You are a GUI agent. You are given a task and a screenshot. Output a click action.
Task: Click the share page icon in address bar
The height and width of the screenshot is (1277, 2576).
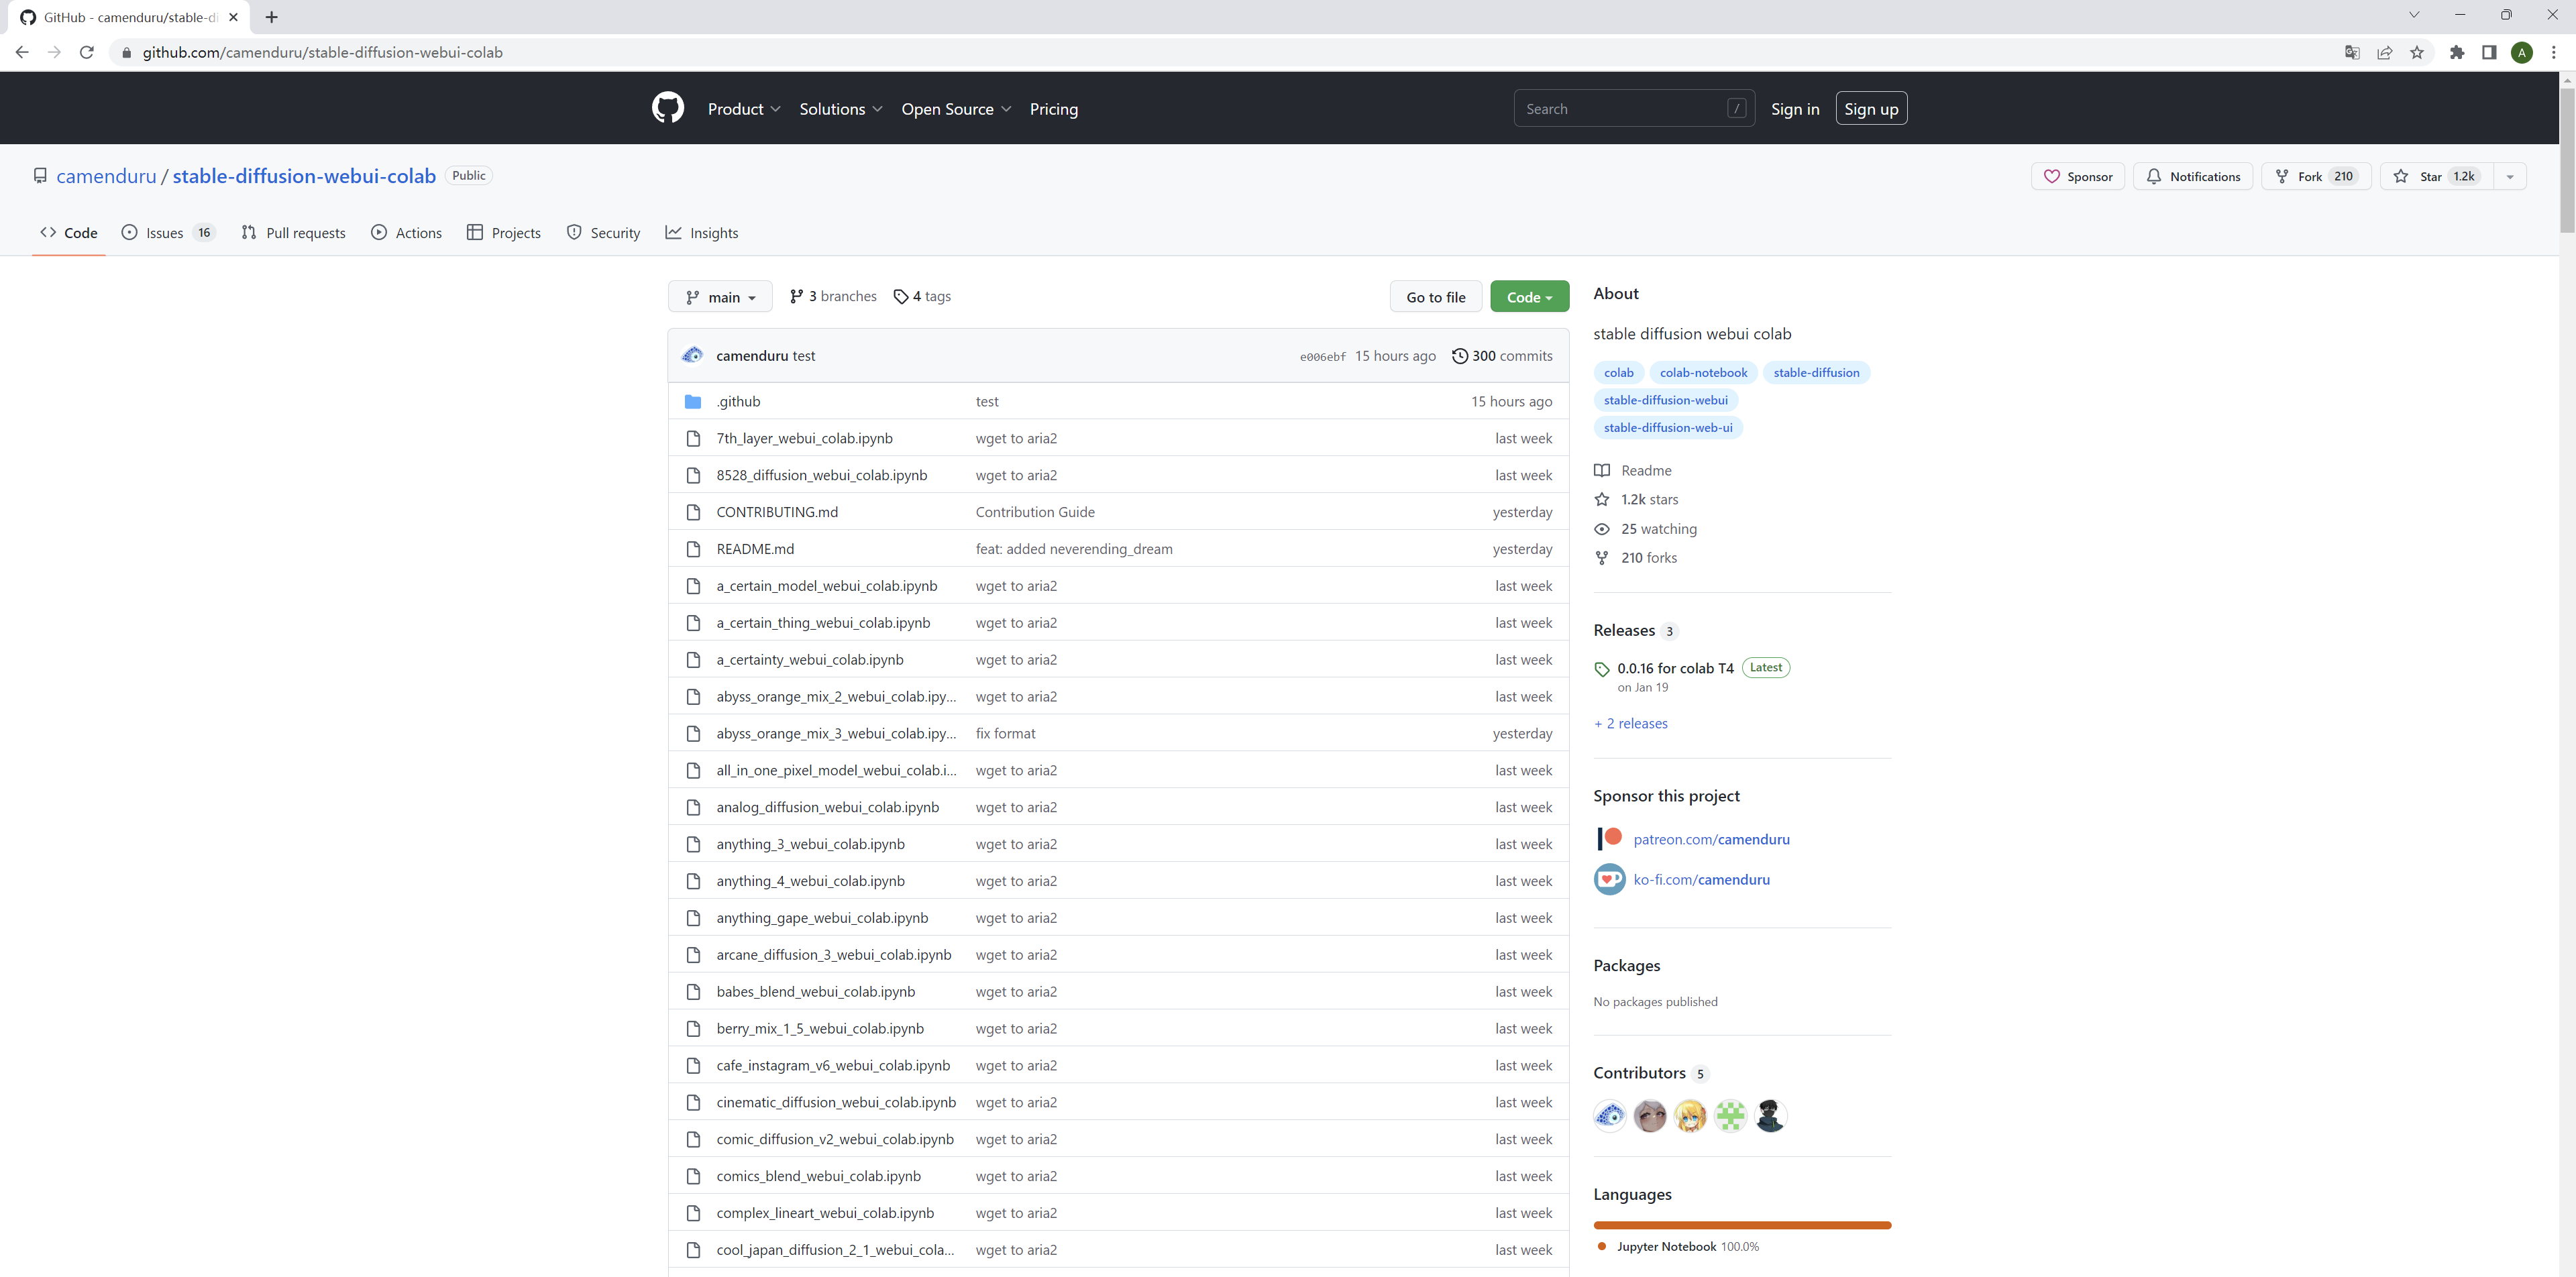click(x=2385, y=52)
